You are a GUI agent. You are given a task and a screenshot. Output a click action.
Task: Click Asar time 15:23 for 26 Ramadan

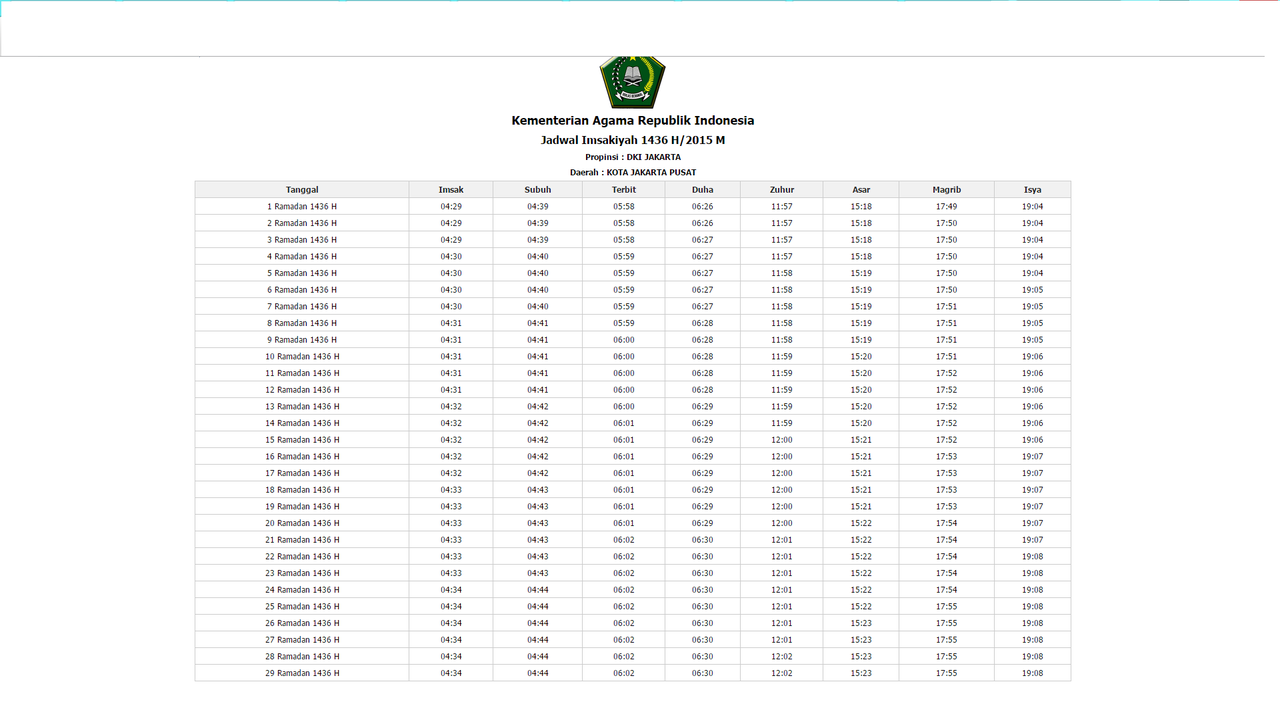[x=861, y=623]
